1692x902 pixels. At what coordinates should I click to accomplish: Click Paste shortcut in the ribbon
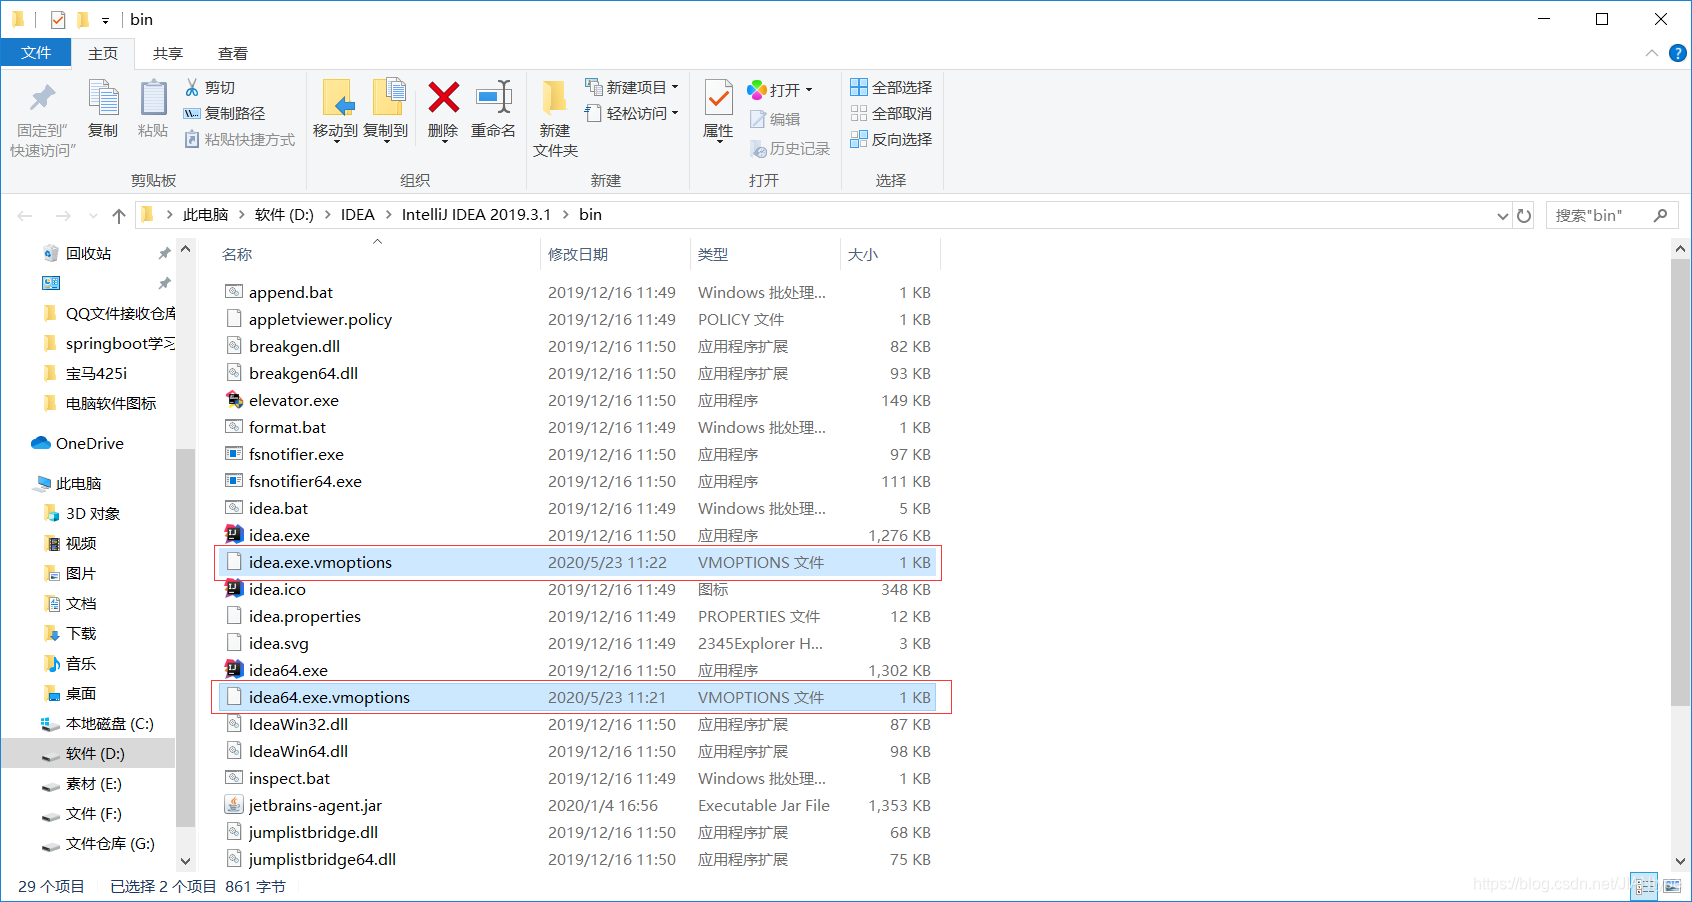point(240,140)
